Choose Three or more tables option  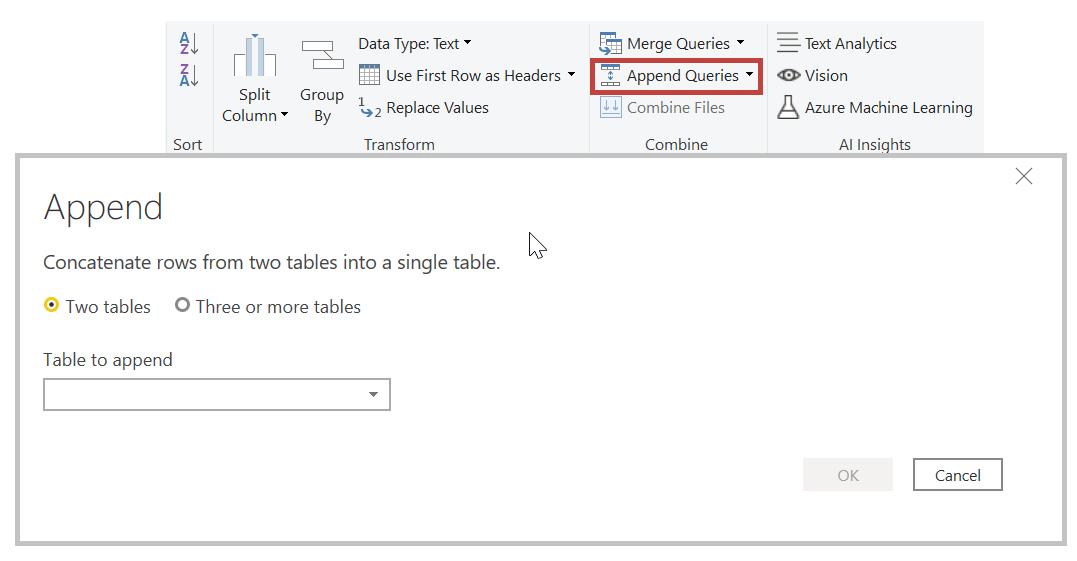(182, 305)
